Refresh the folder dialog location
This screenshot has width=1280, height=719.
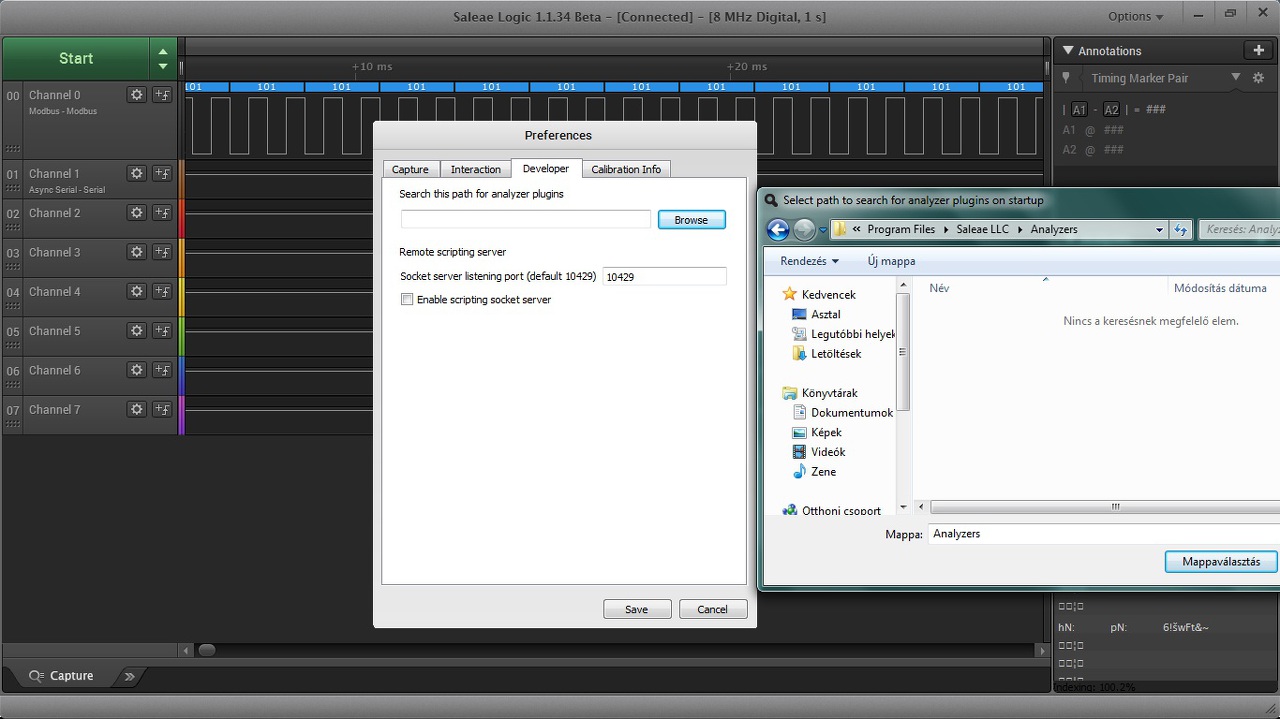click(x=1181, y=230)
